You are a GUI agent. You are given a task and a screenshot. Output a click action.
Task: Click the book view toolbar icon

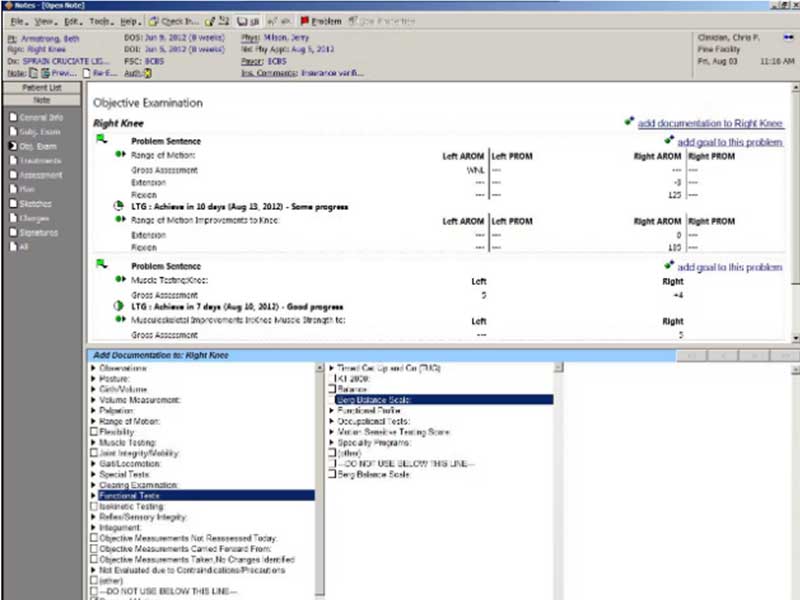pos(242,21)
